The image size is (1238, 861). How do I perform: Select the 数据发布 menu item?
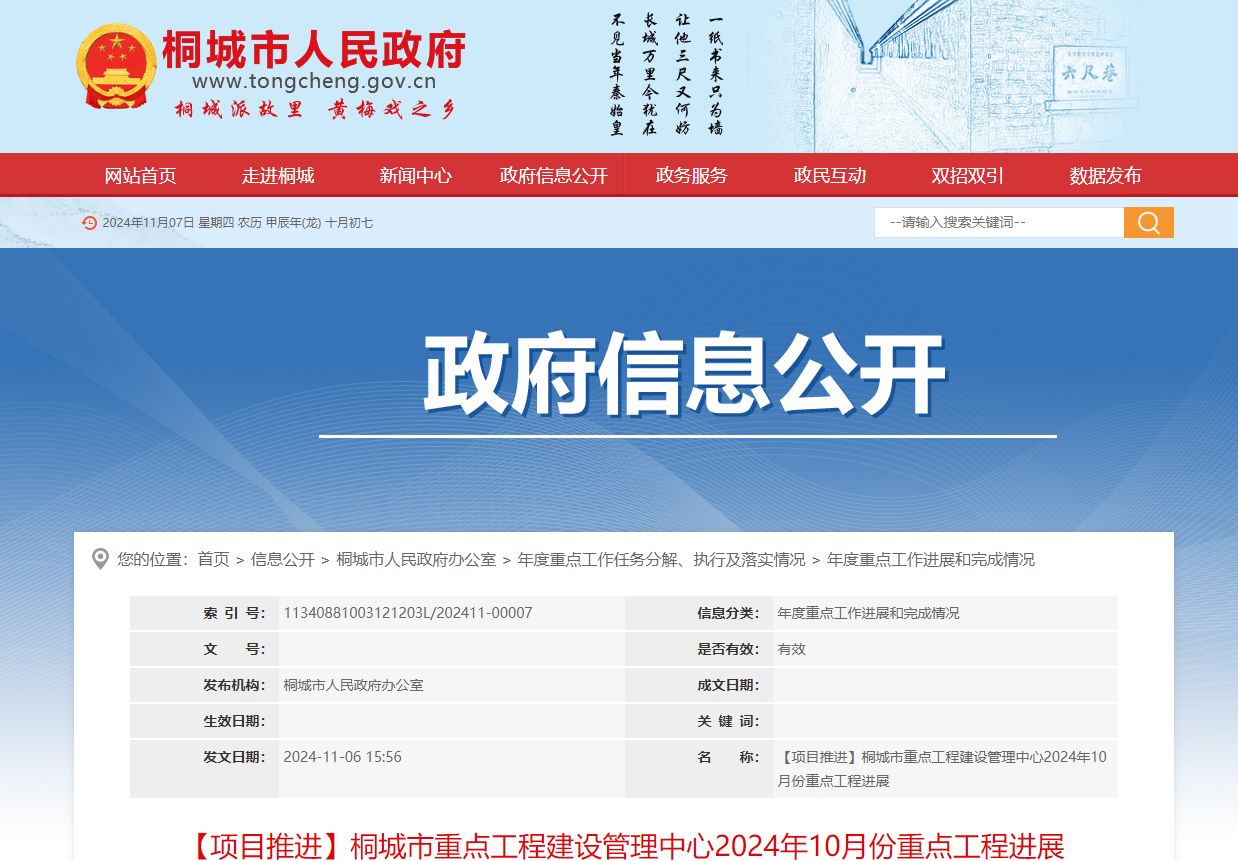1105,176
